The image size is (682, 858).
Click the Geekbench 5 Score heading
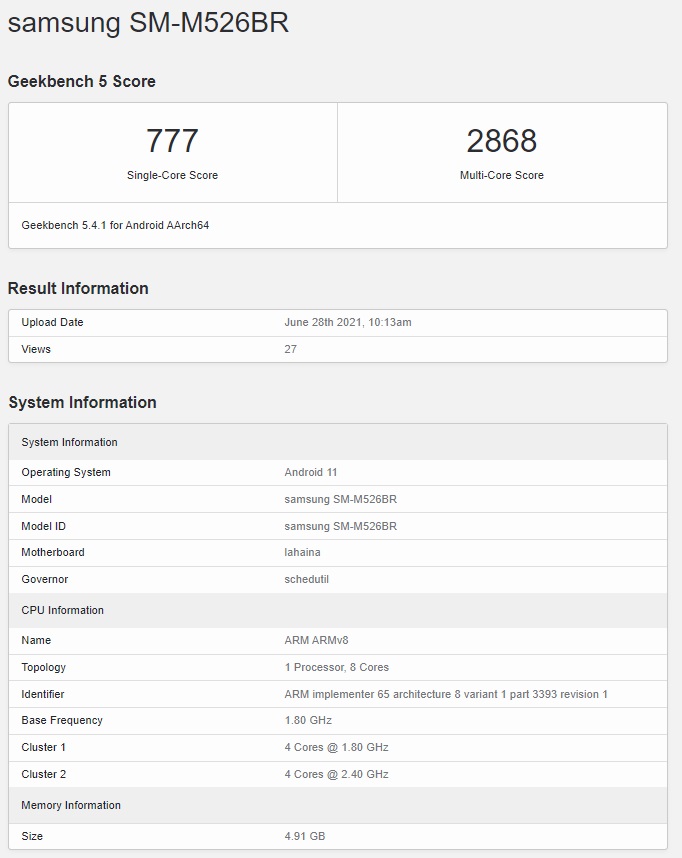tap(82, 81)
